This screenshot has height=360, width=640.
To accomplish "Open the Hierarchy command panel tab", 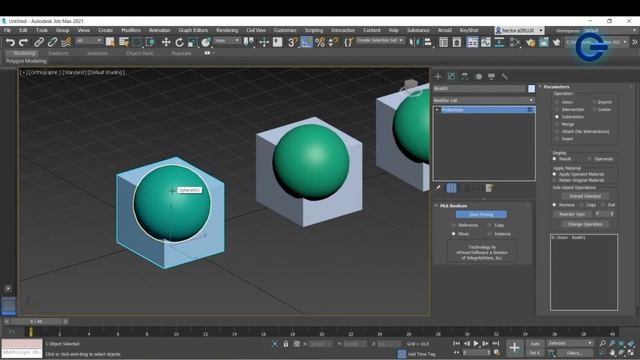I will click(x=464, y=76).
